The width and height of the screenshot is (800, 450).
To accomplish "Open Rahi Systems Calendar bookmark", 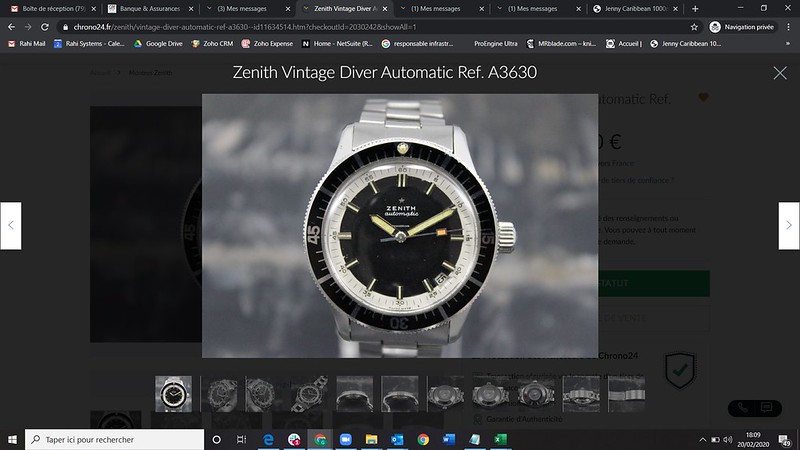I will [x=89, y=44].
